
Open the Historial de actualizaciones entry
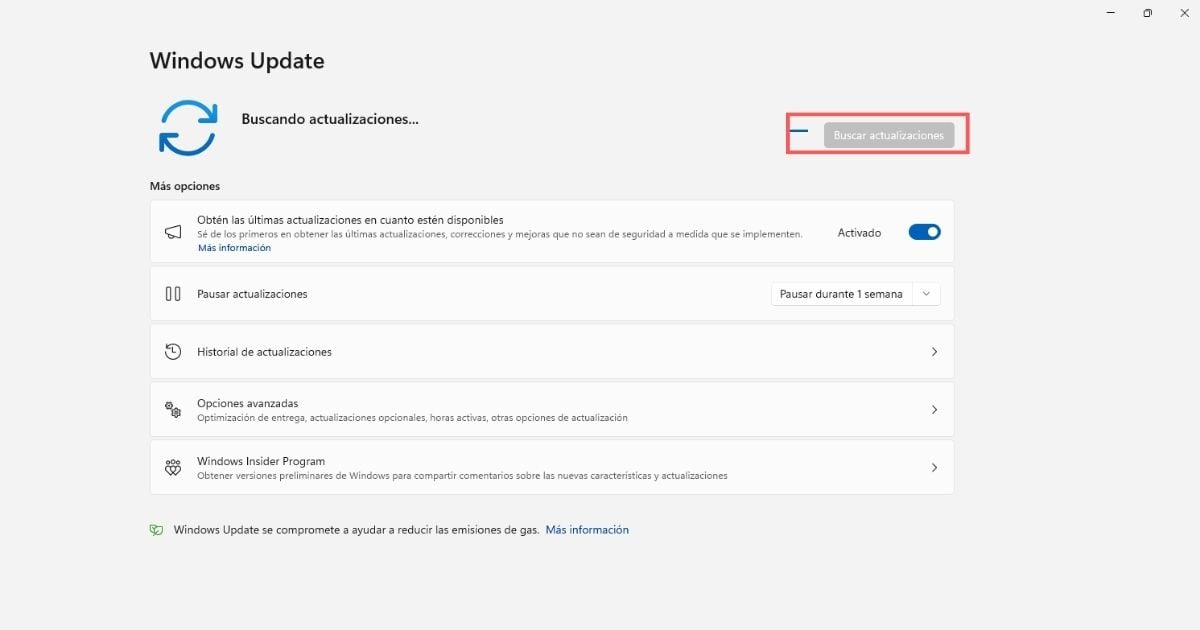(264, 352)
